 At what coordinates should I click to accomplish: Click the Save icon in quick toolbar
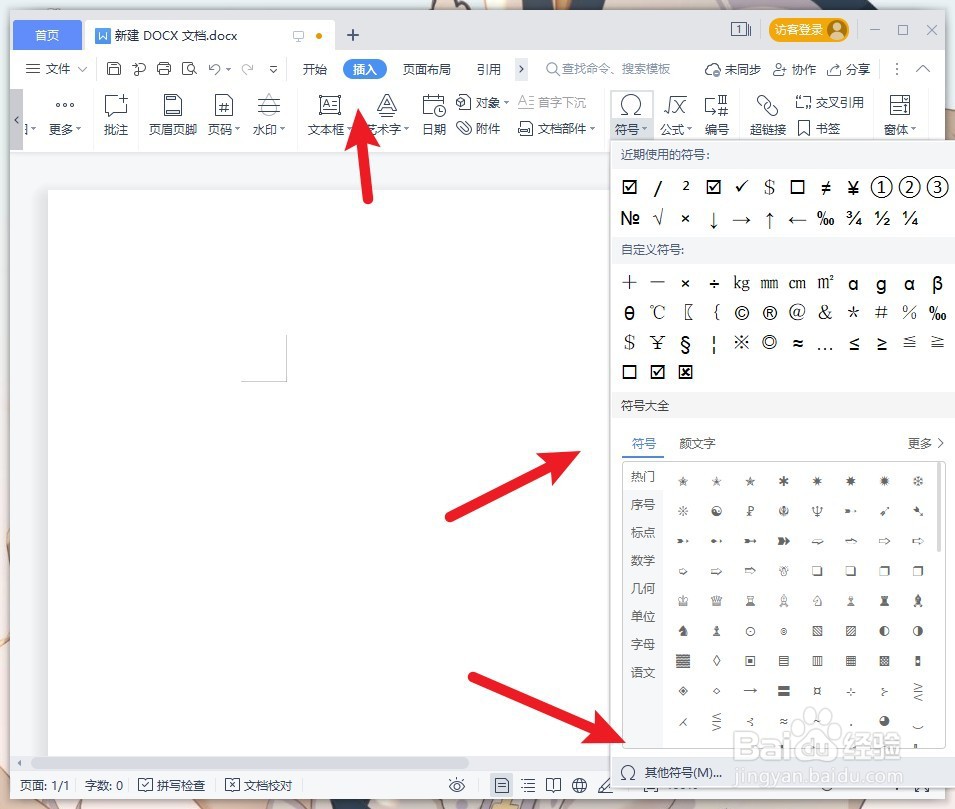113,69
